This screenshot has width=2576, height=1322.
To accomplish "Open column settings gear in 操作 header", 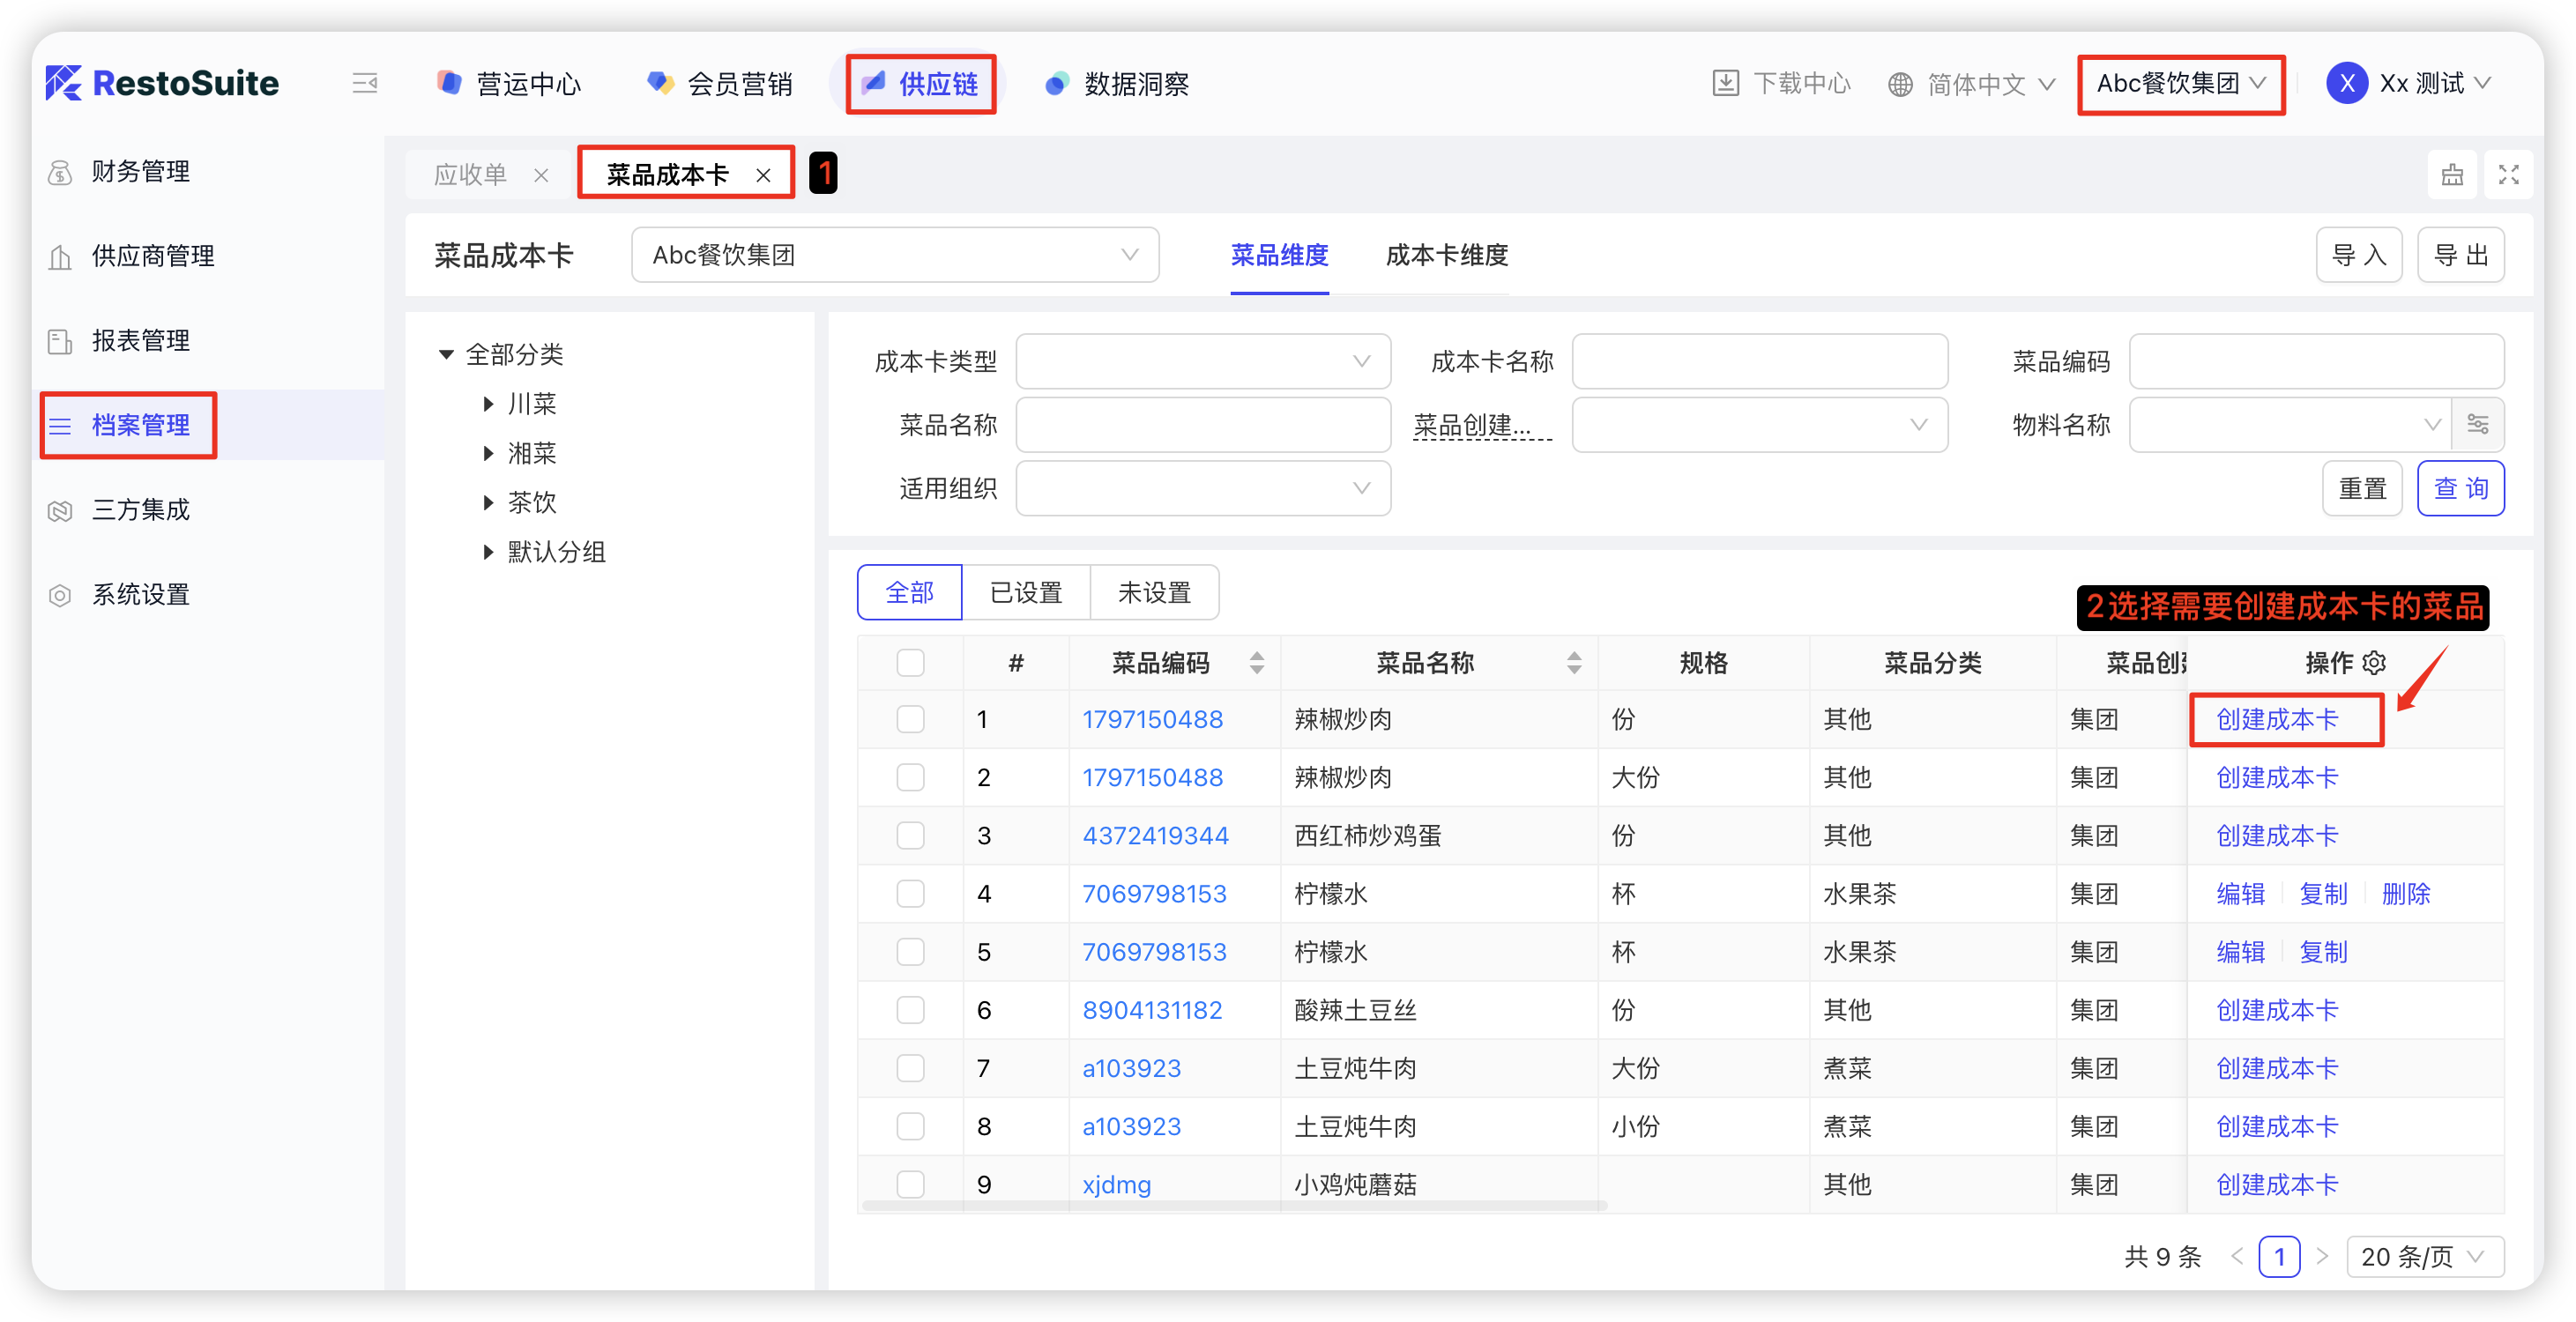I will click(x=2375, y=662).
